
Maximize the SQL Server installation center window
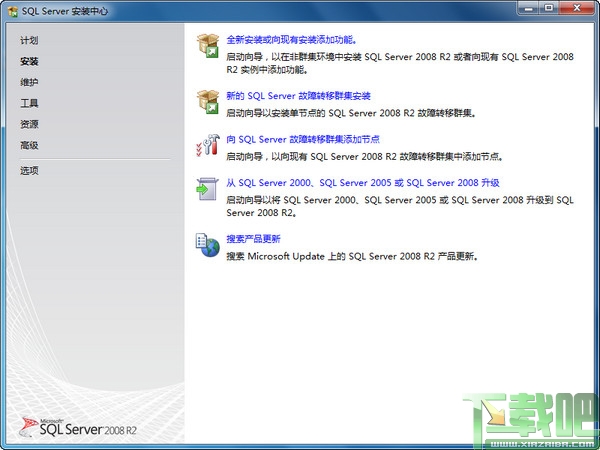(x=549, y=8)
